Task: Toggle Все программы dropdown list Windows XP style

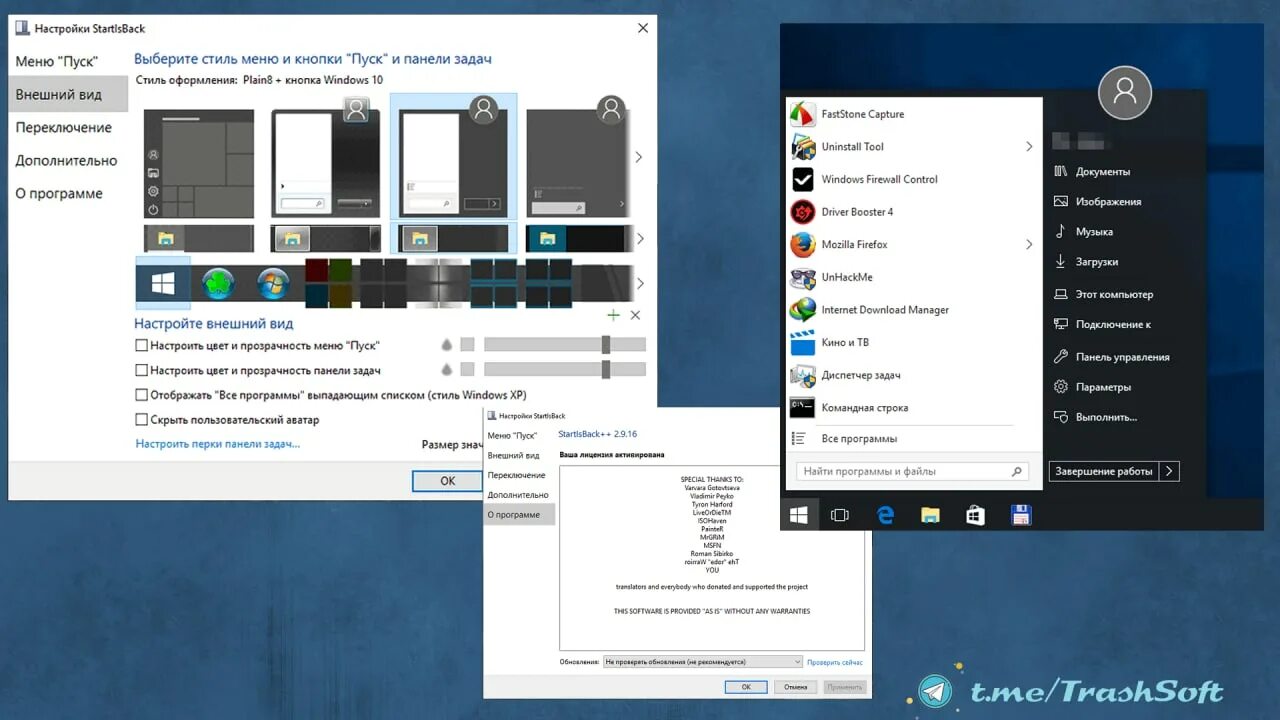Action: tap(141, 395)
